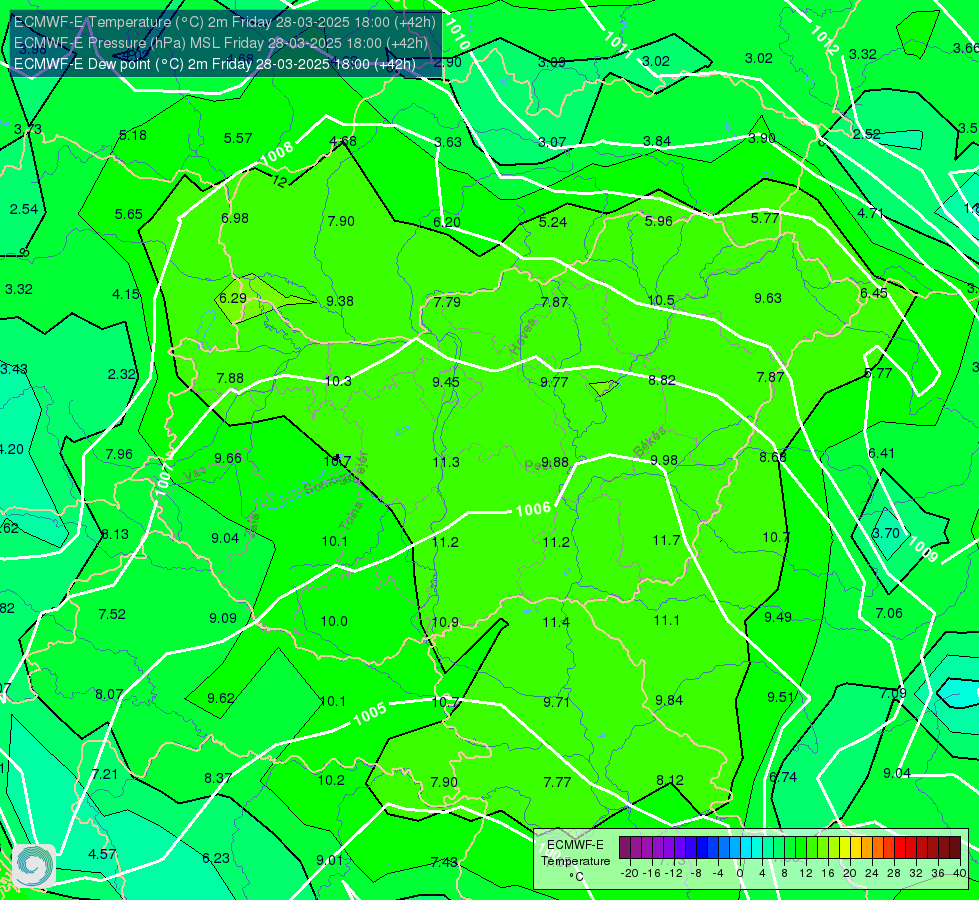Click the 9.77 temperature value

(x=554, y=382)
